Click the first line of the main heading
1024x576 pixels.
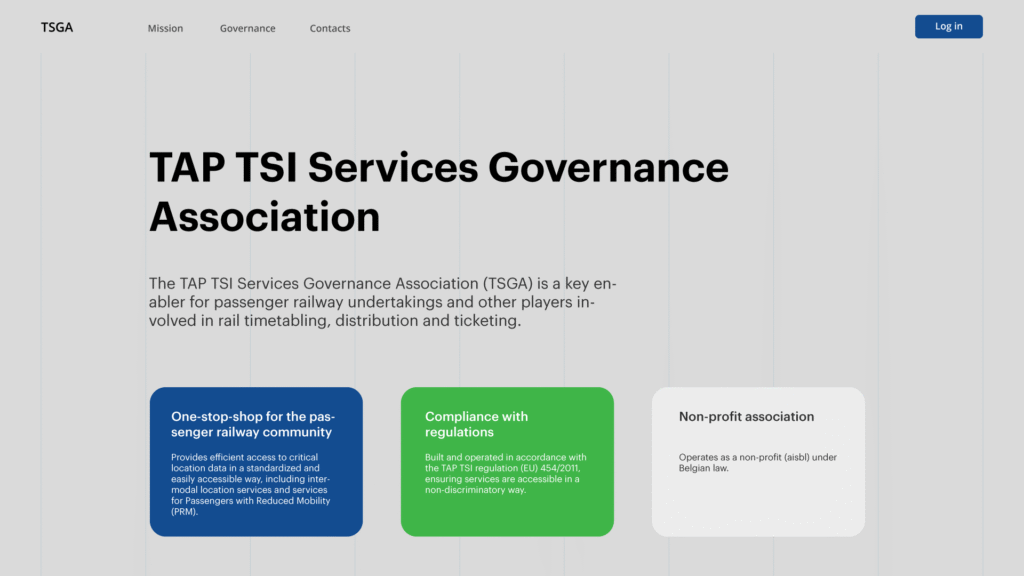pos(438,167)
